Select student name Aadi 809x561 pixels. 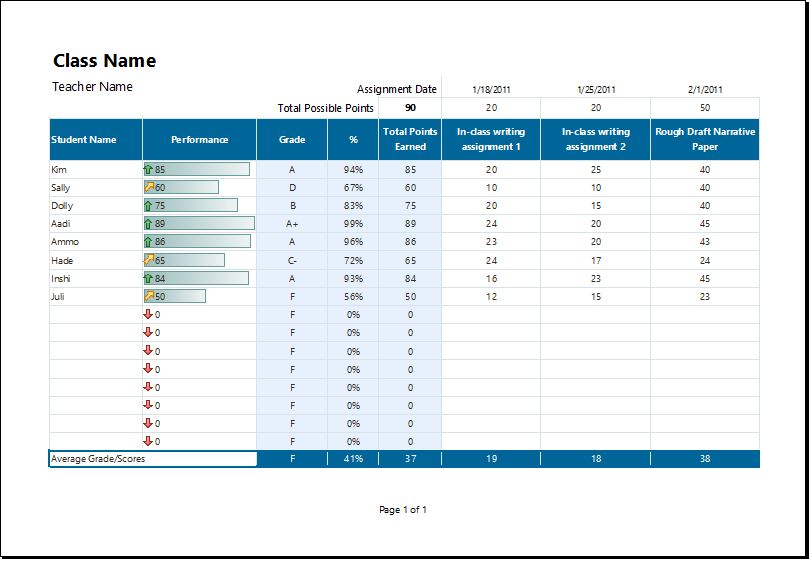pos(60,223)
